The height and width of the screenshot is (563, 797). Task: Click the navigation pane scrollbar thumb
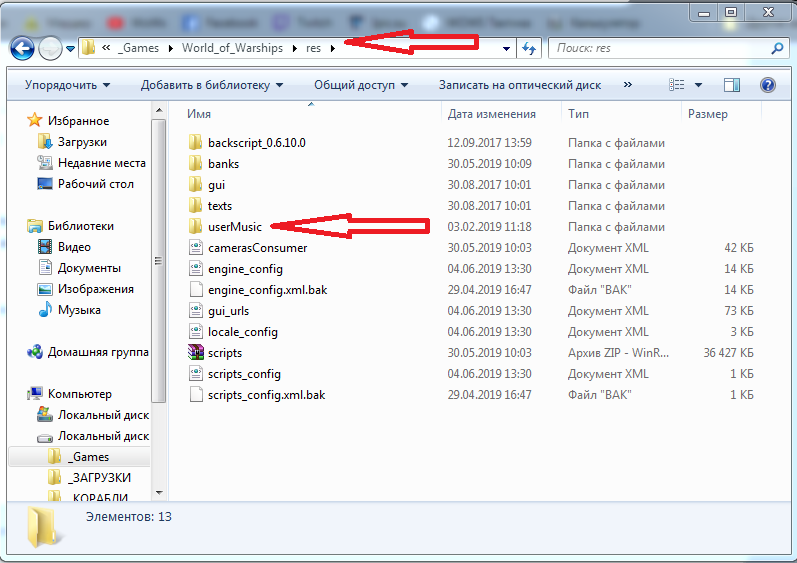pyautogui.click(x=159, y=260)
